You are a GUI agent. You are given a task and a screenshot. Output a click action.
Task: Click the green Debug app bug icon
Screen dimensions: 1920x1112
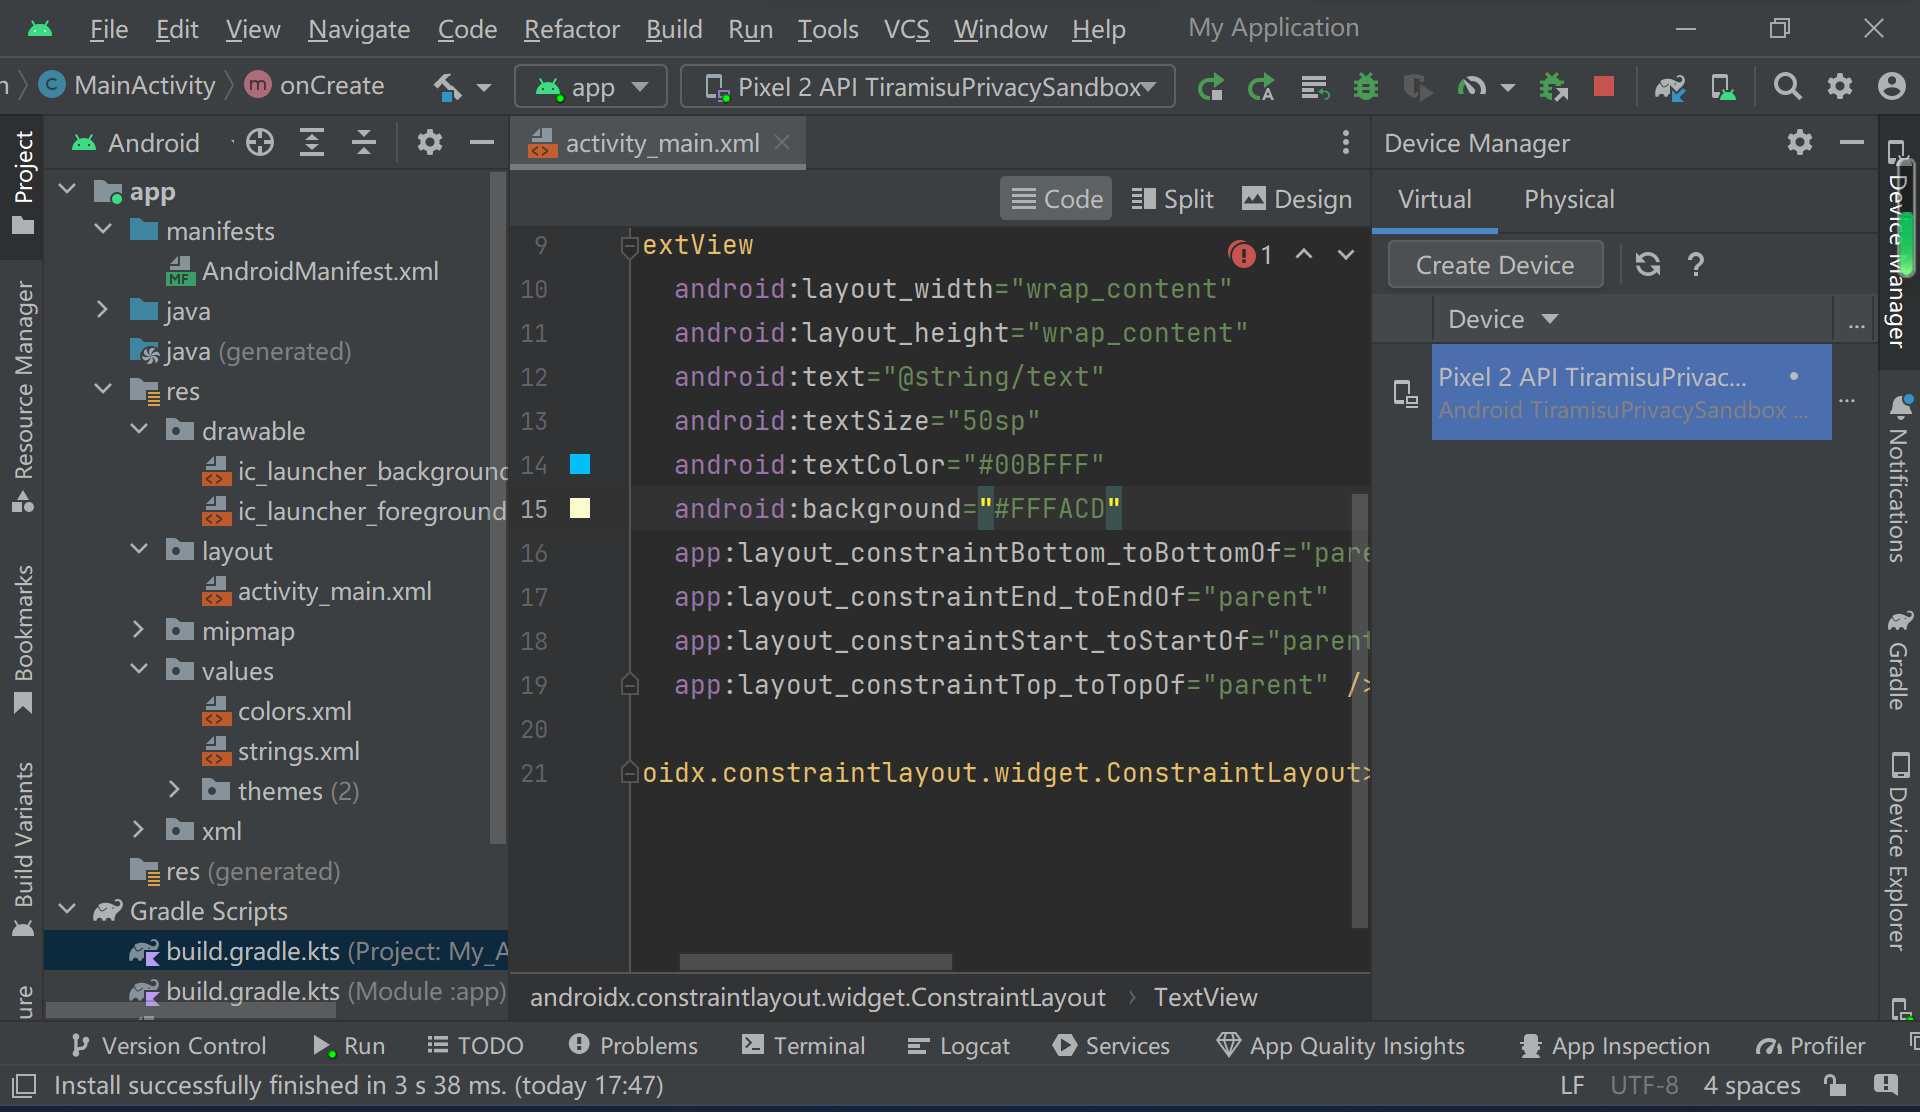pyautogui.click(x=1365, y=88)
